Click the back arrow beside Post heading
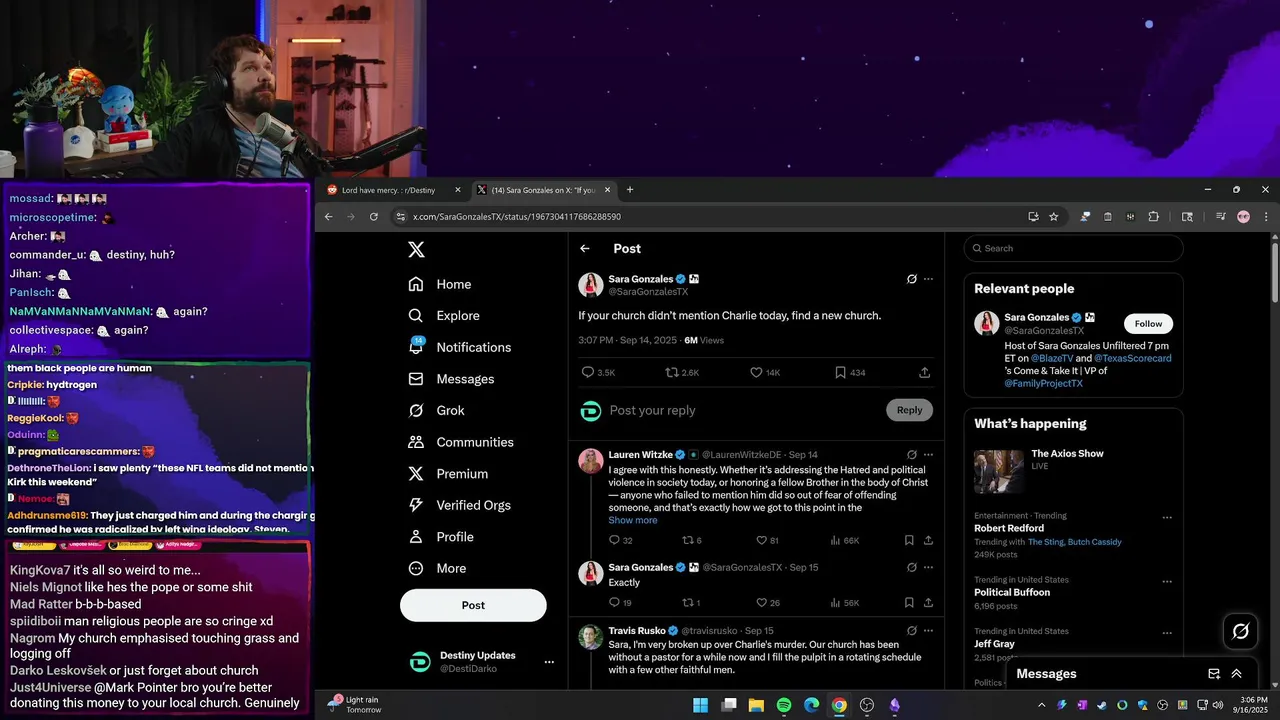 point(585,249)
